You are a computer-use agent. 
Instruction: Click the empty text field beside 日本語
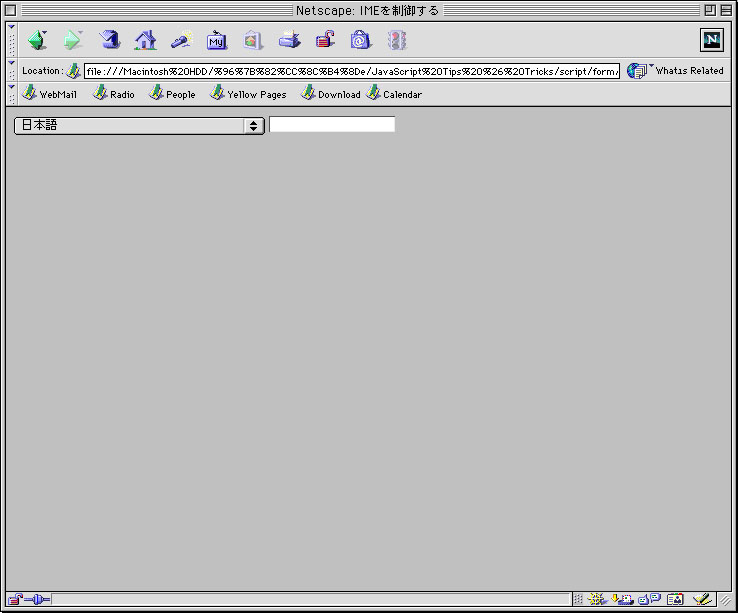coord(332,124)
